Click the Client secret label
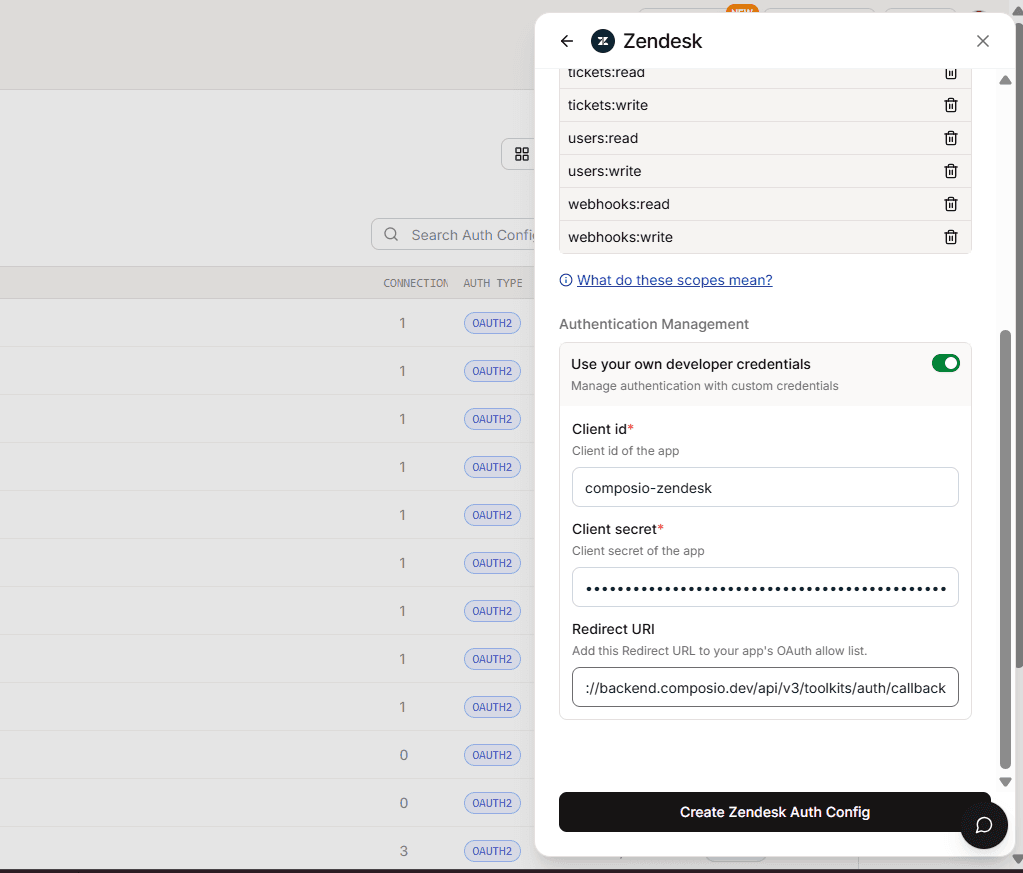 point(617,529)
